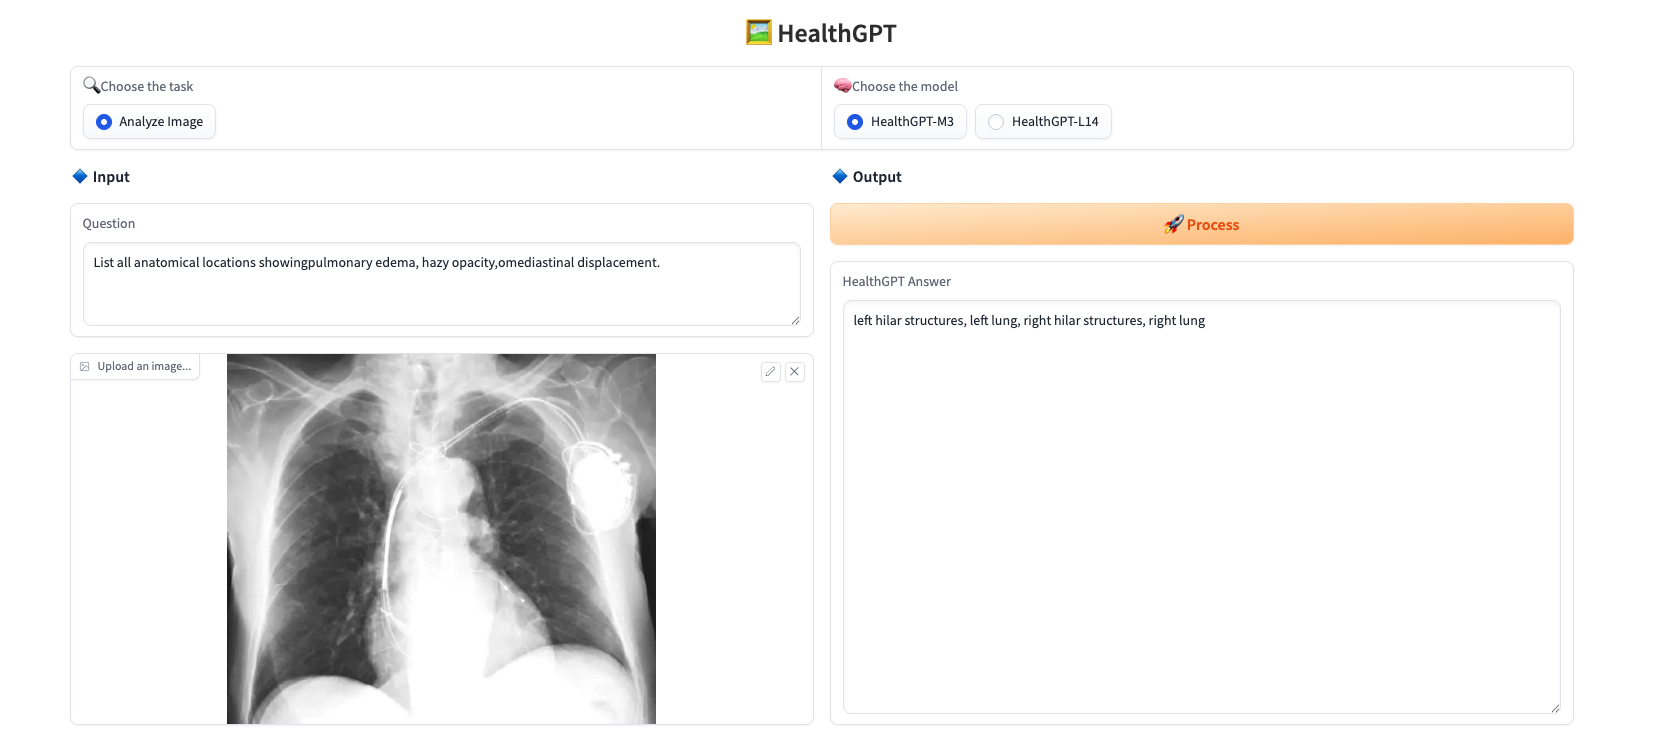Screen dimensions: 1653x740
Task: Click the magnifier icon beside Choose the task
Action: tap(91, 85)
